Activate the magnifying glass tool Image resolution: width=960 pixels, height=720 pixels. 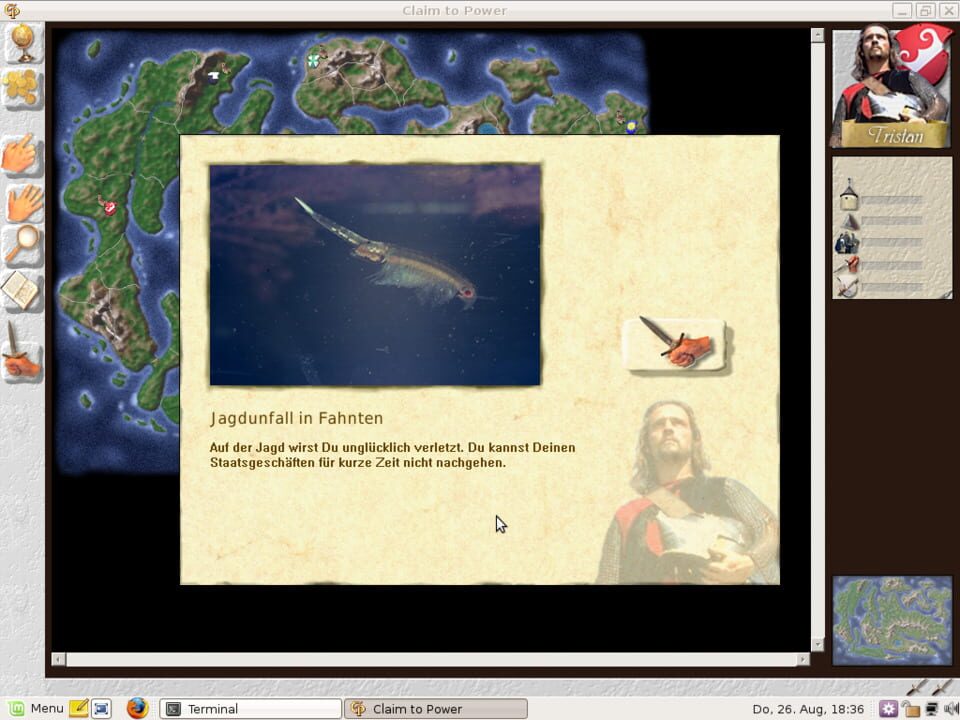pyautogui.click(x=22, y=244)
